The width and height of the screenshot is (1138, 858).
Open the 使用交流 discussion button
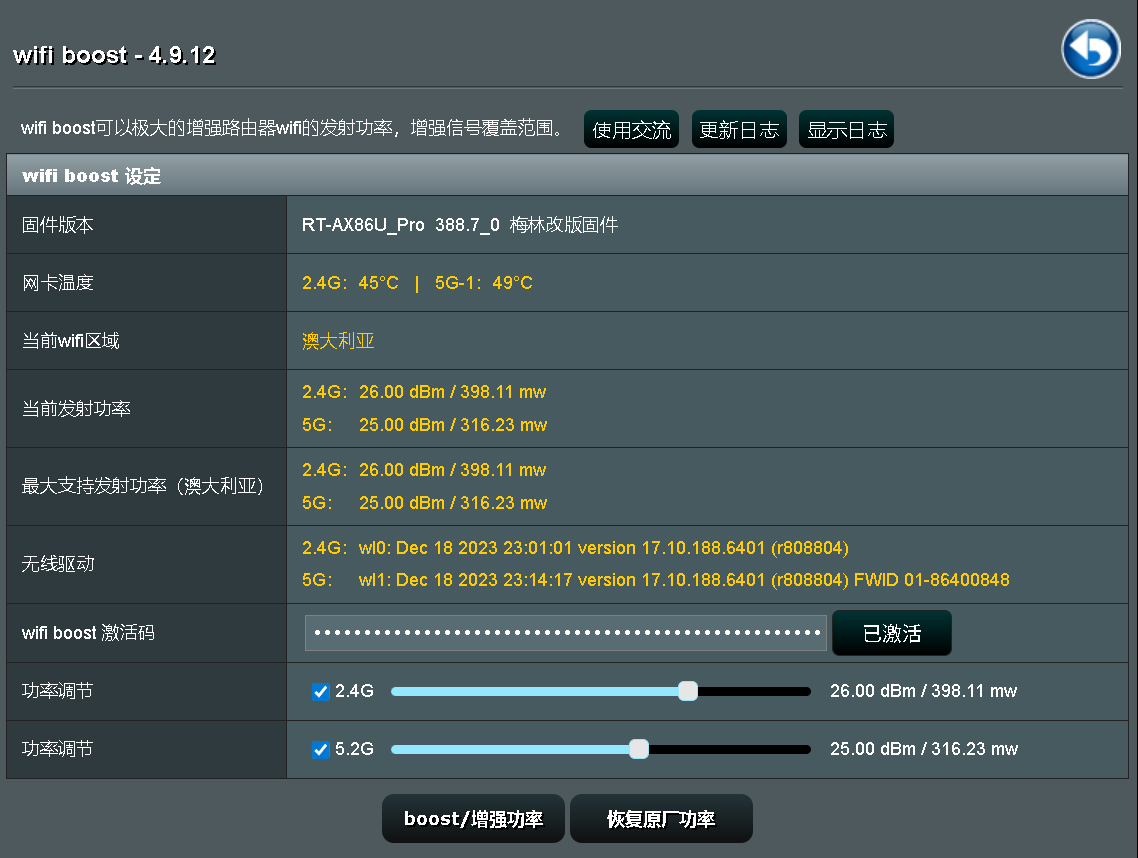point(631,130)
